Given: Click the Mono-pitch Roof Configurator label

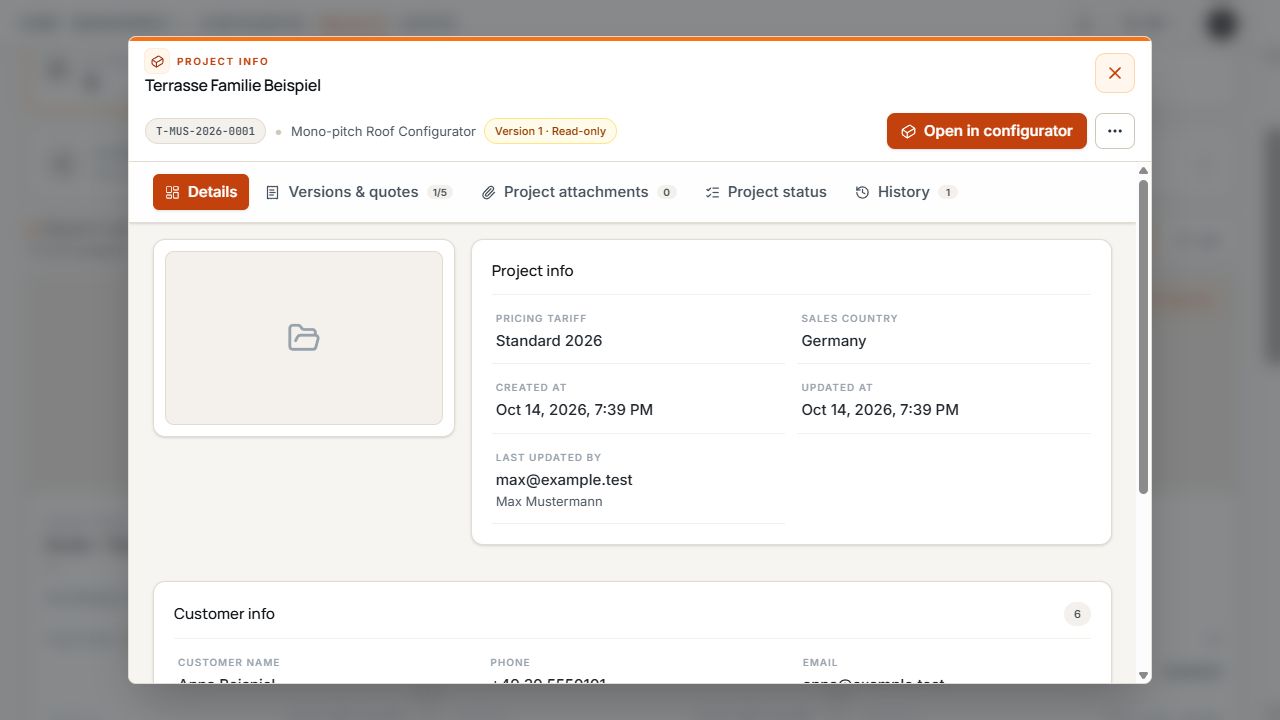Looking at the screenshot, I should click(x=383, y=131).
